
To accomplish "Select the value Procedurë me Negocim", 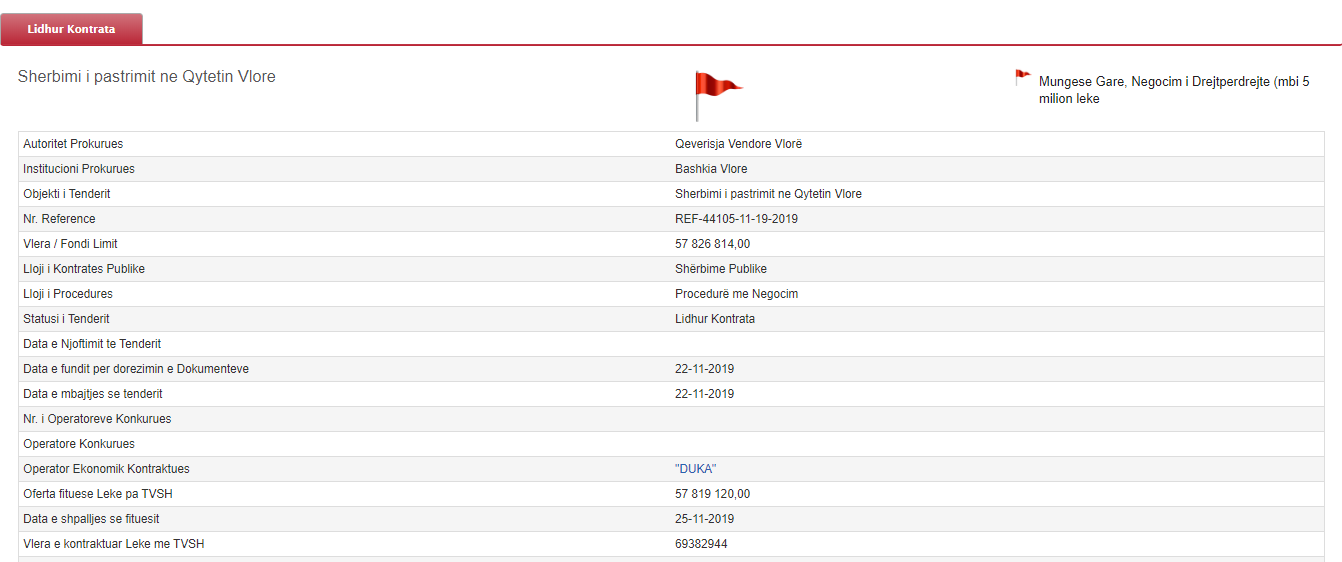I will click(736, 294).
